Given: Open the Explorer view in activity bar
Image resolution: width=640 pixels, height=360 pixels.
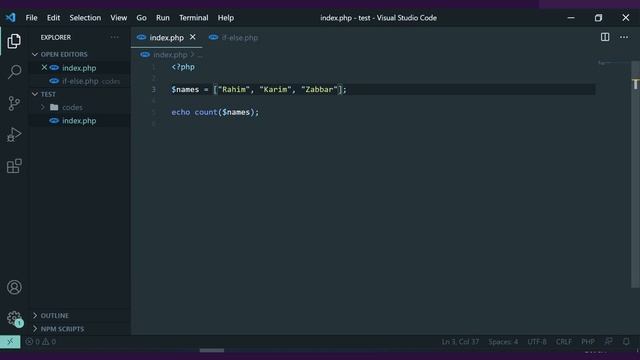Looking at the screenshot, I should (x=14, y=41).
